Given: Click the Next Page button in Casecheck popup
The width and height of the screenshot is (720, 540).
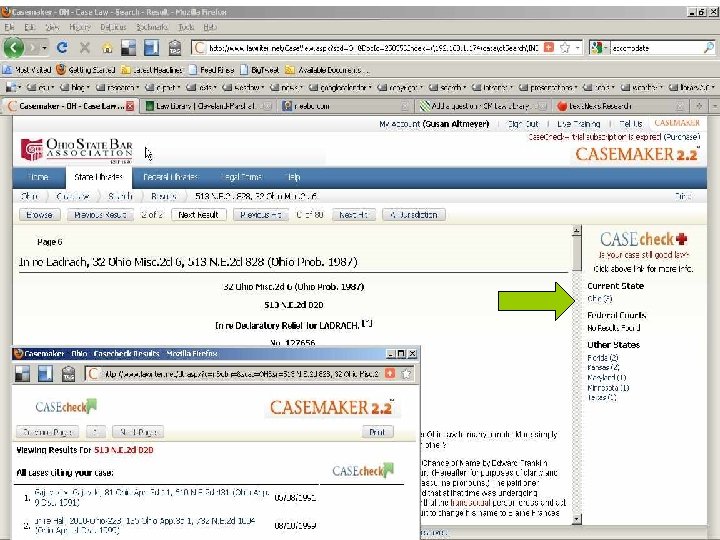Looking at the screenshot, I should tap(138, 432).
